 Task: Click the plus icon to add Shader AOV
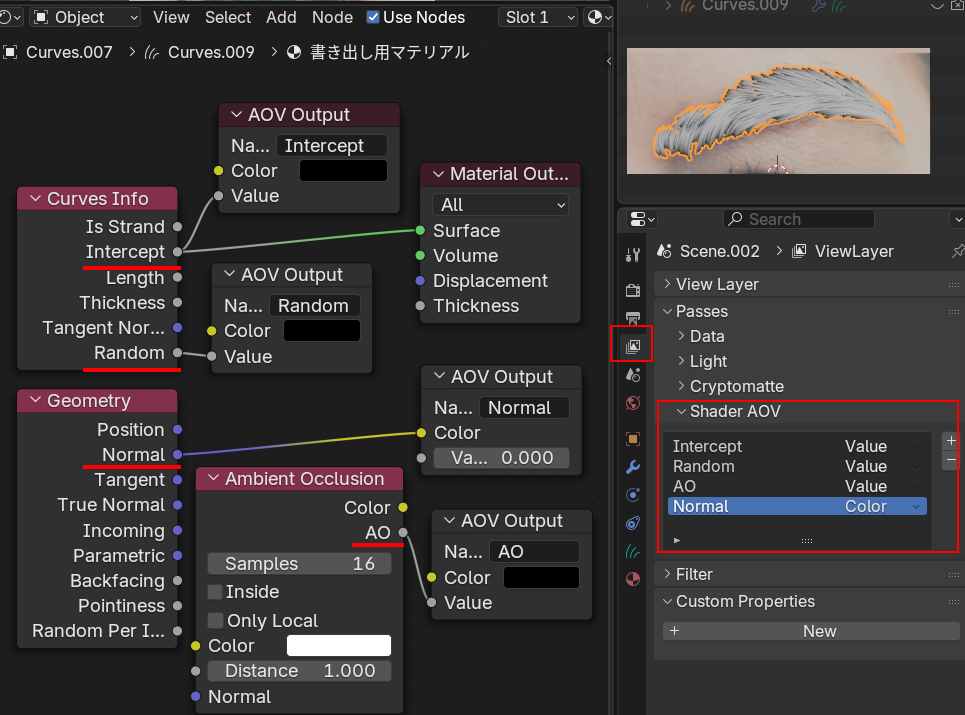click(950, 440)
